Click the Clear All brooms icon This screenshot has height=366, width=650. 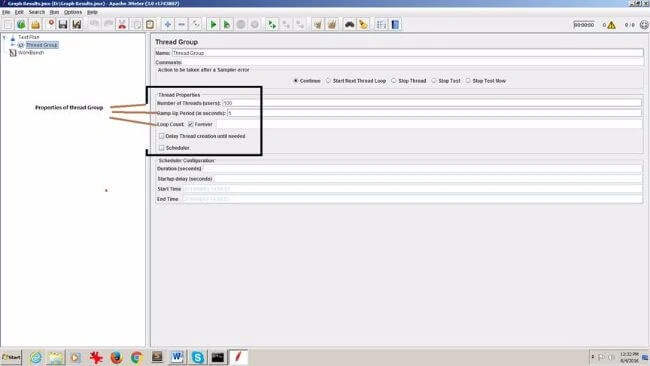point(332,24)
